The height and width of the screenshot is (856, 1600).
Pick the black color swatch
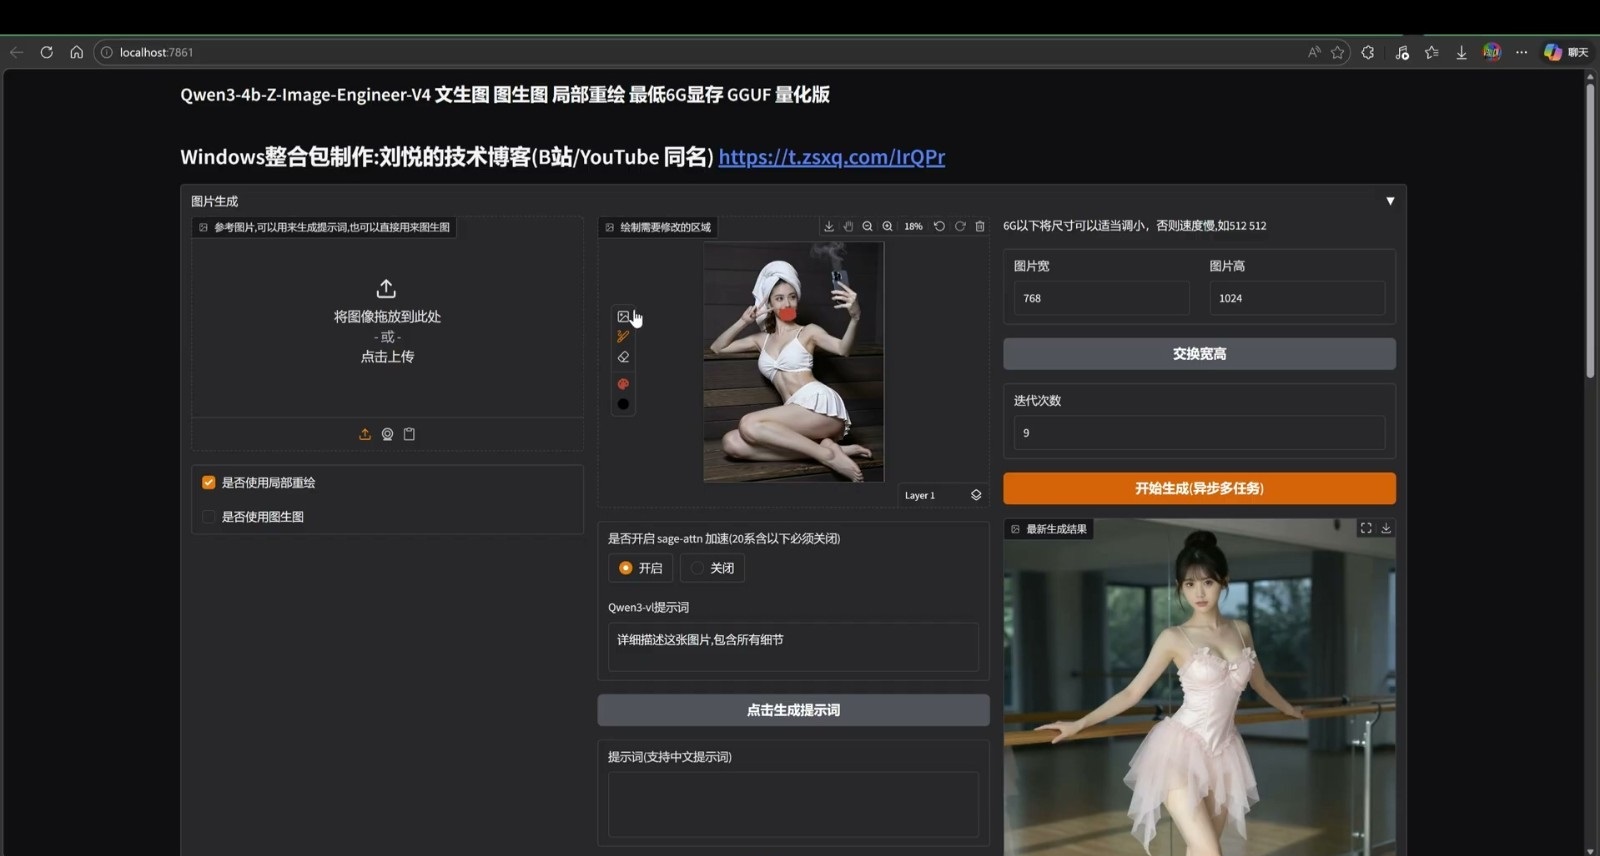tap(623, 404)
